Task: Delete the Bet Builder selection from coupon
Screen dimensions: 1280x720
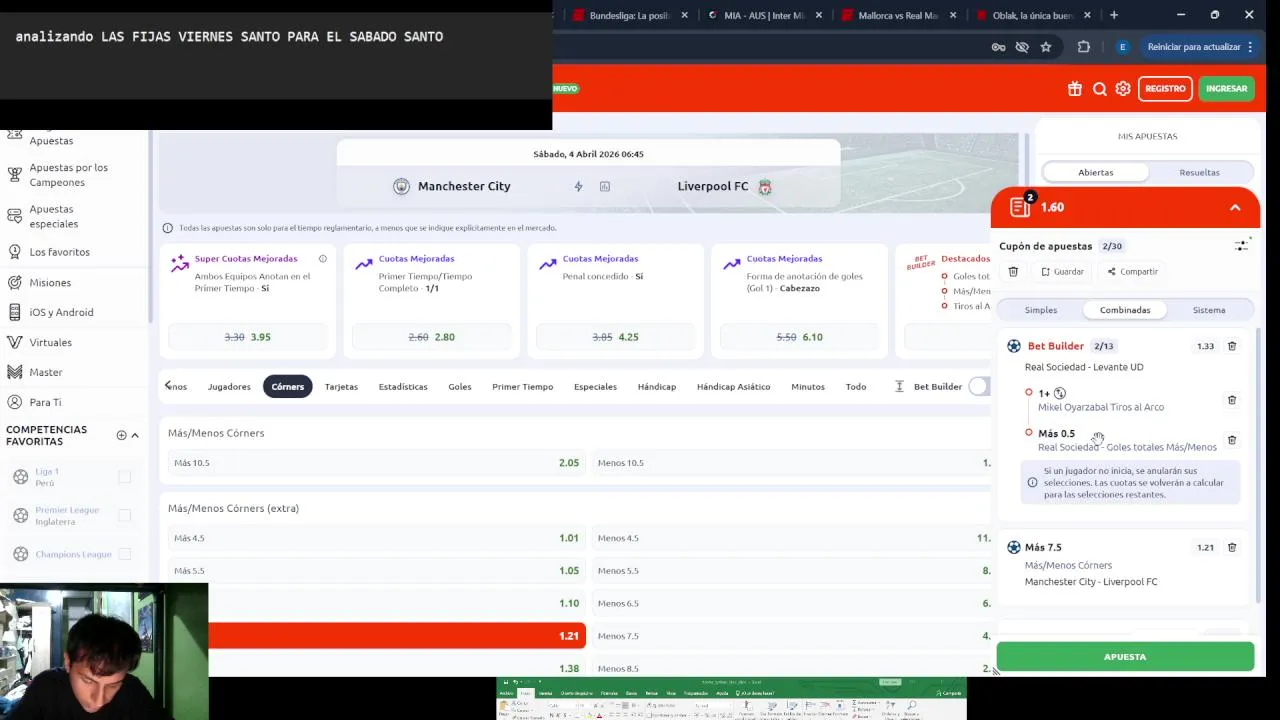Action: [x=1232, y=346]
